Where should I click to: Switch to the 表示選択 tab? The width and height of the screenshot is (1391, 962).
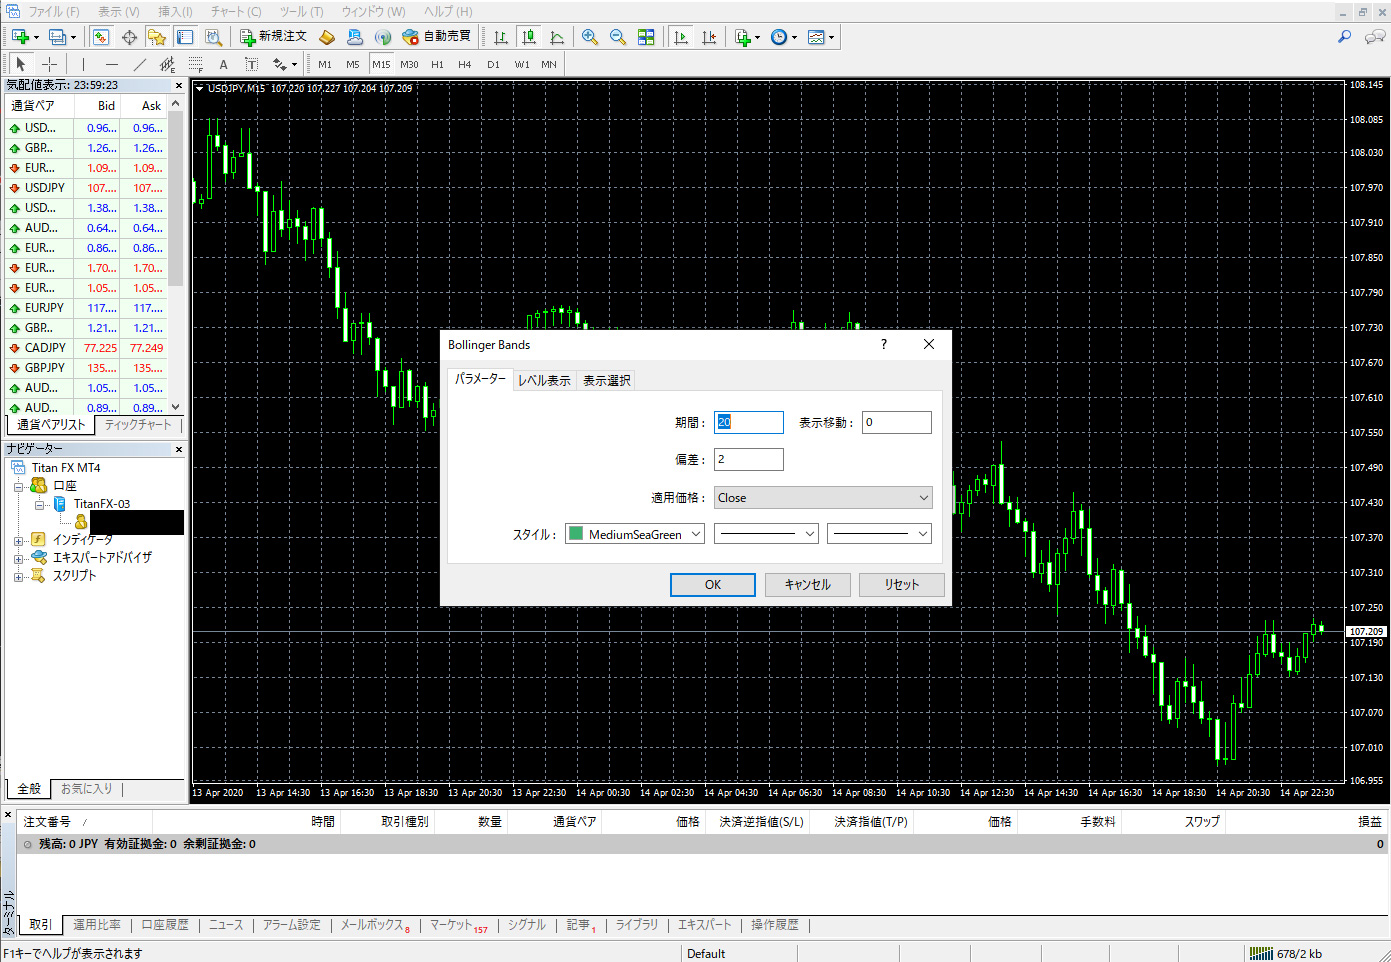point(606,380)
